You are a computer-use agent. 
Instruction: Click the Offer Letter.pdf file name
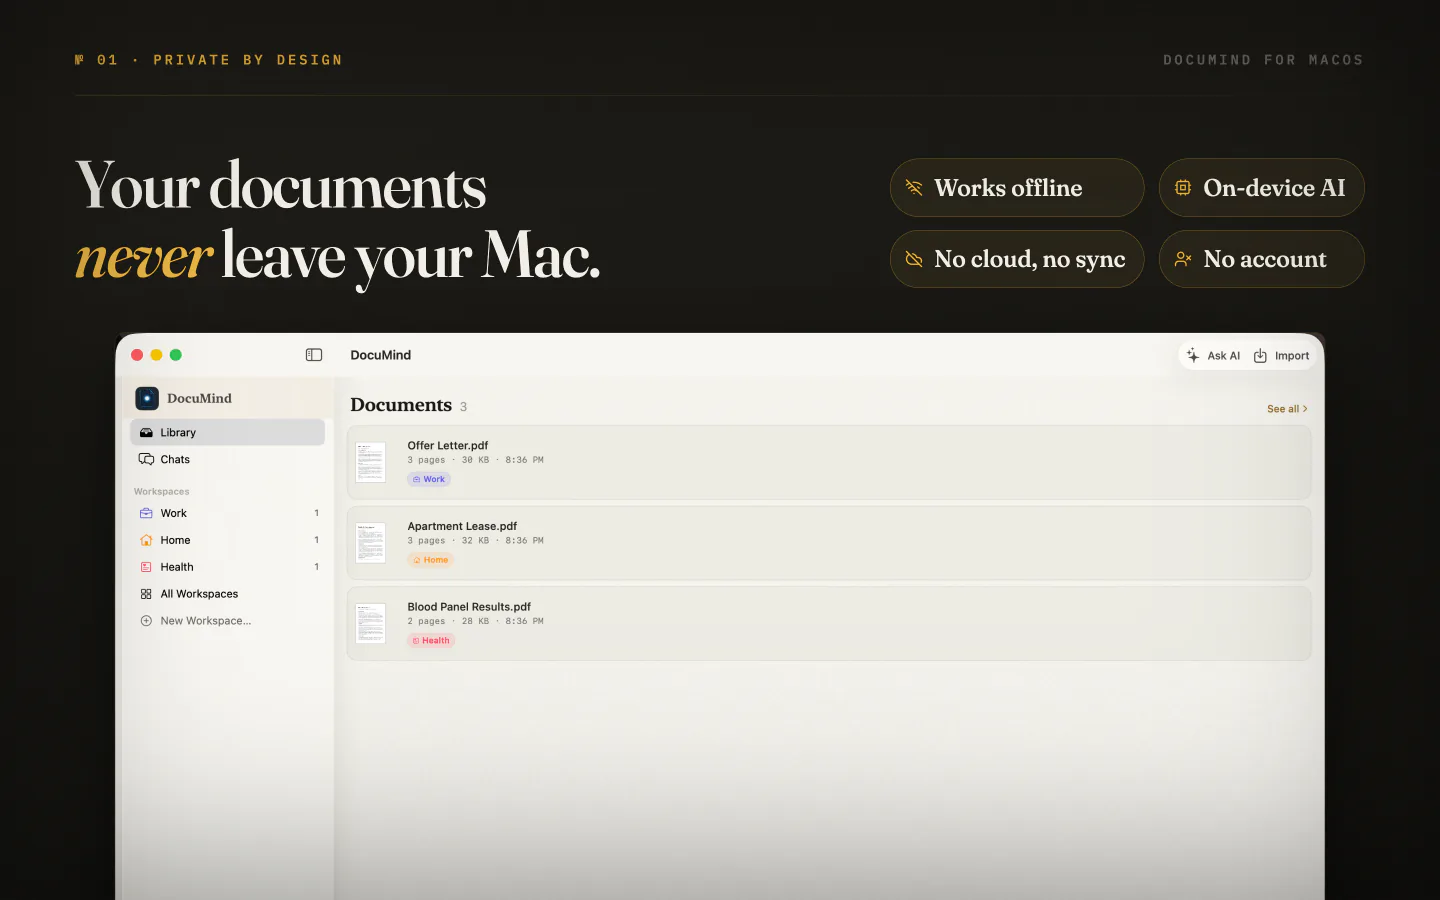point(448,446)
